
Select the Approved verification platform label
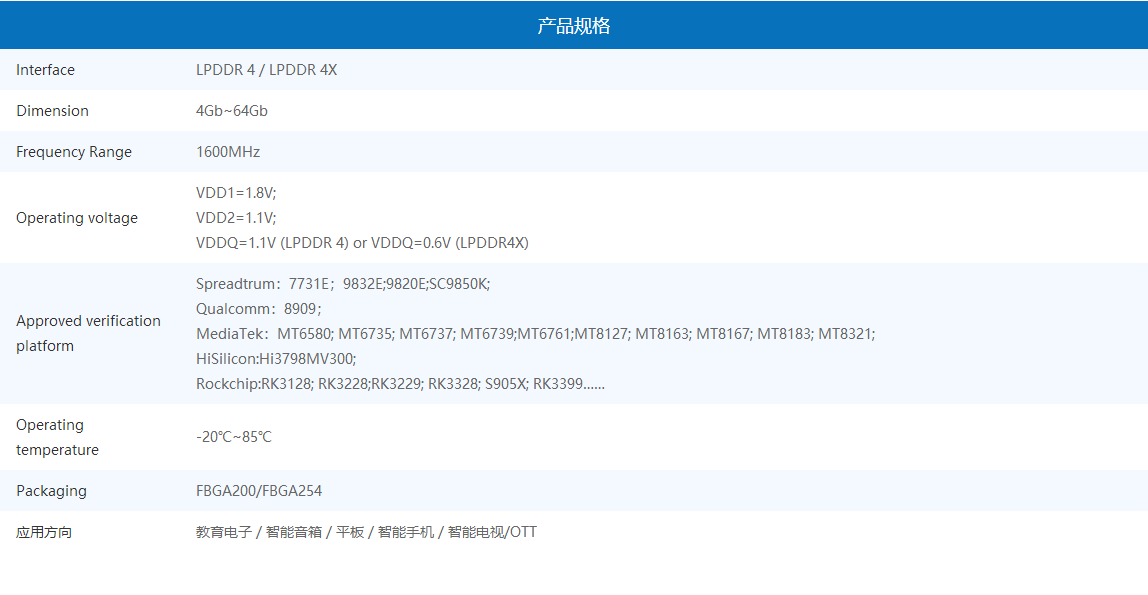tap(89, 334)
